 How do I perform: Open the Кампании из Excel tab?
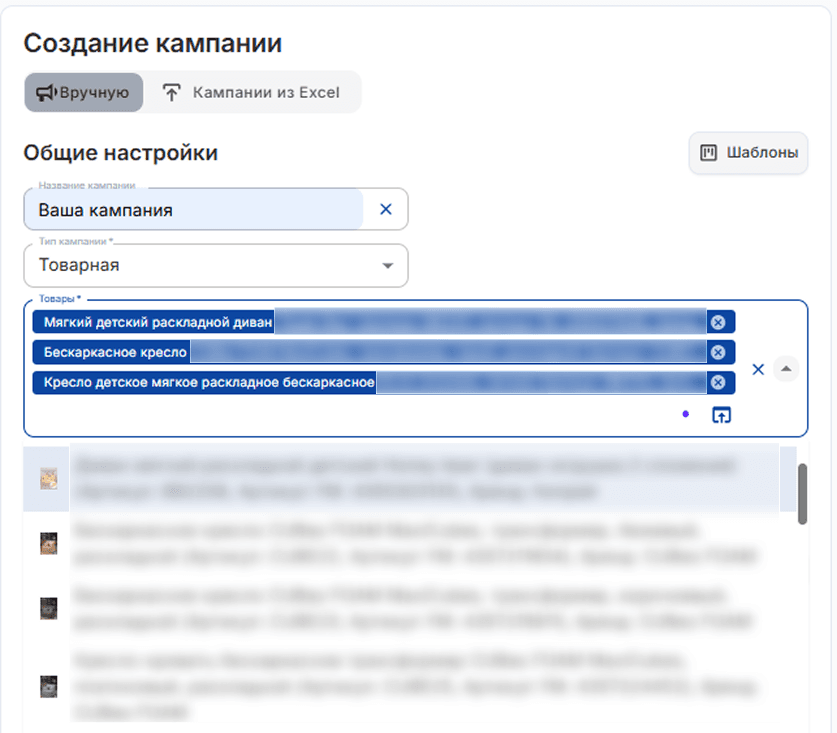tap(251, 92)
